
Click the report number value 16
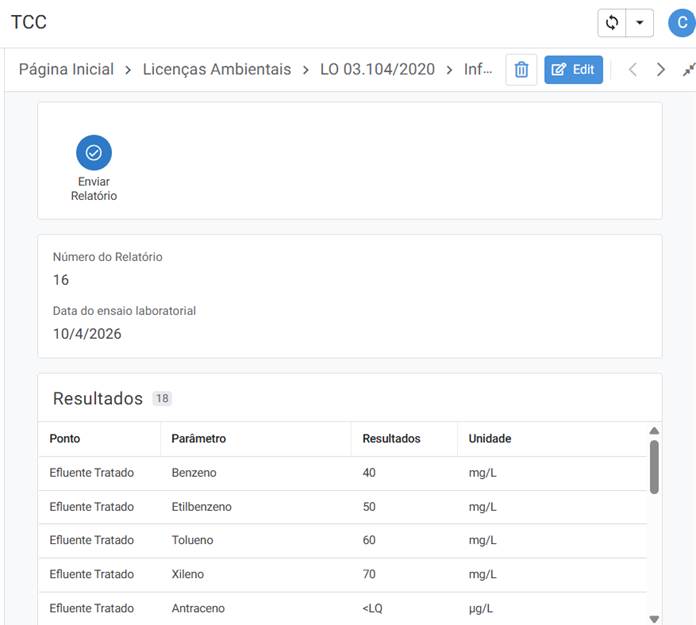(61, 280)
